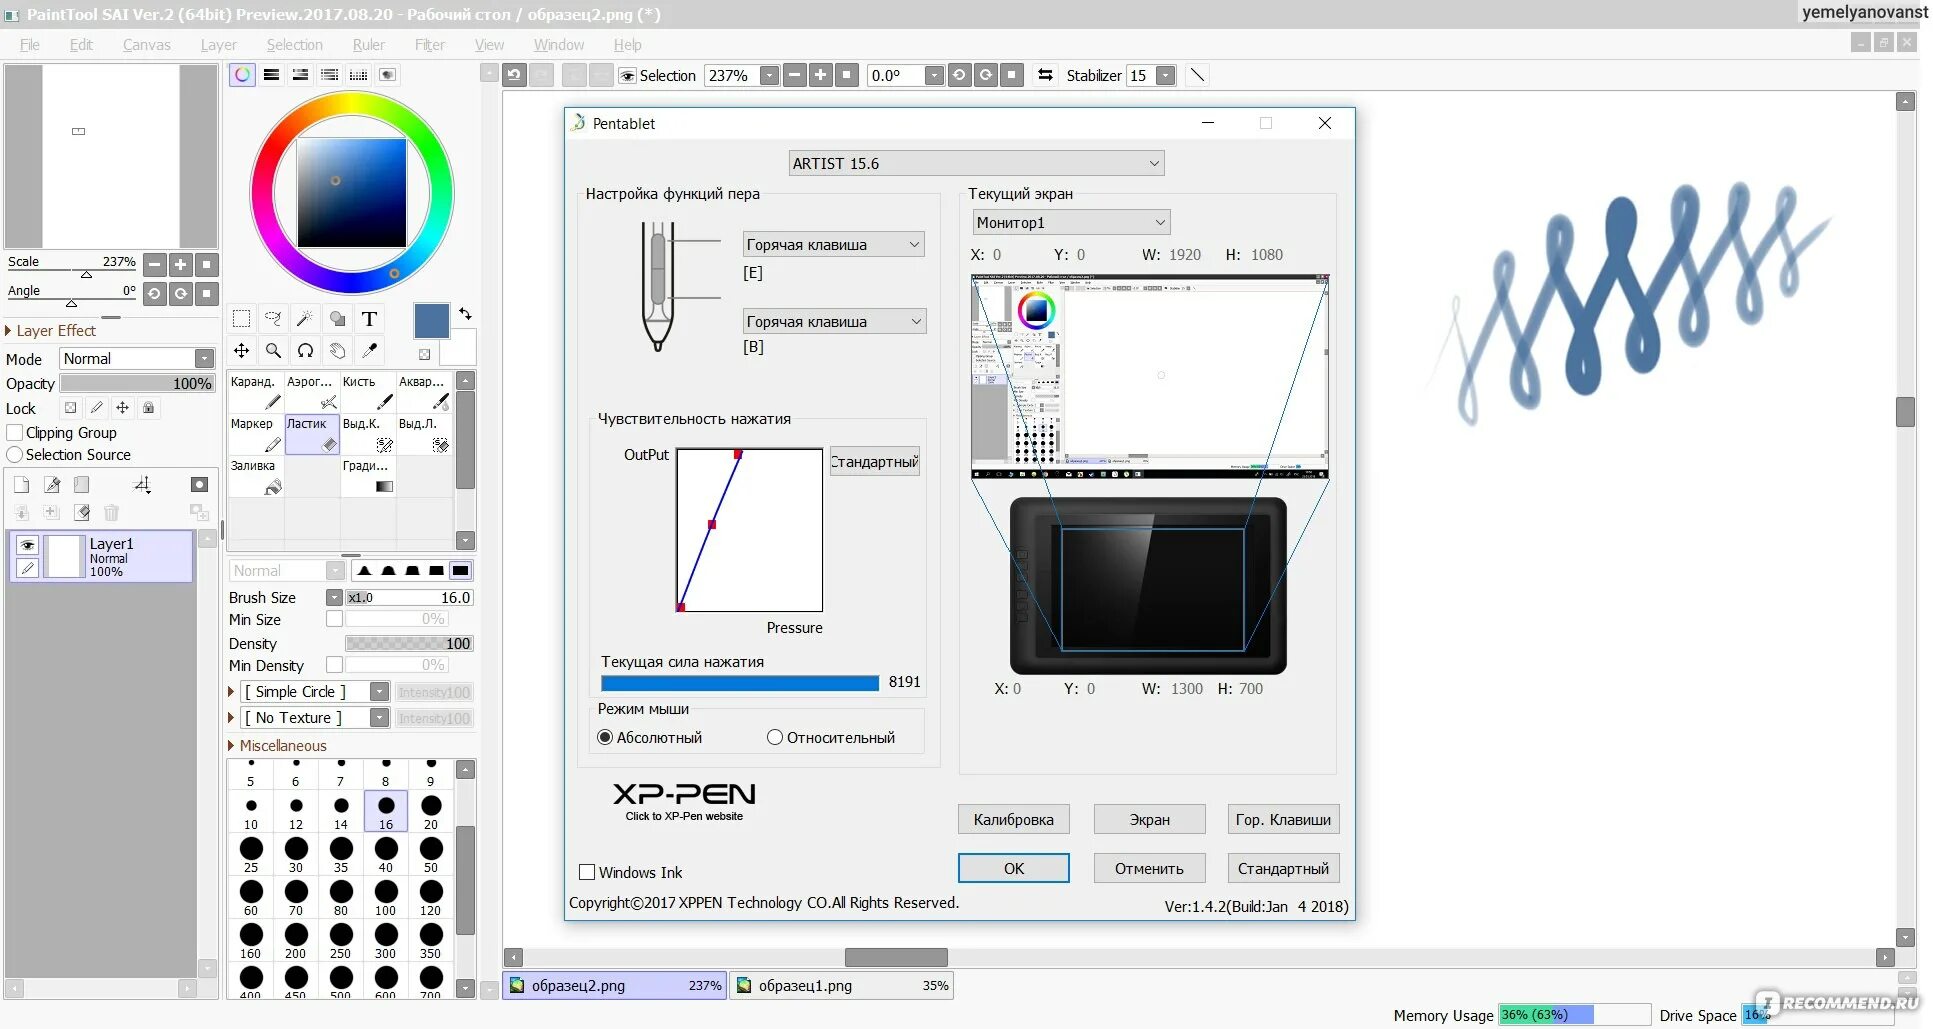Select the magic wand tool
The image size is (1933, 1029).
[305, 319]
